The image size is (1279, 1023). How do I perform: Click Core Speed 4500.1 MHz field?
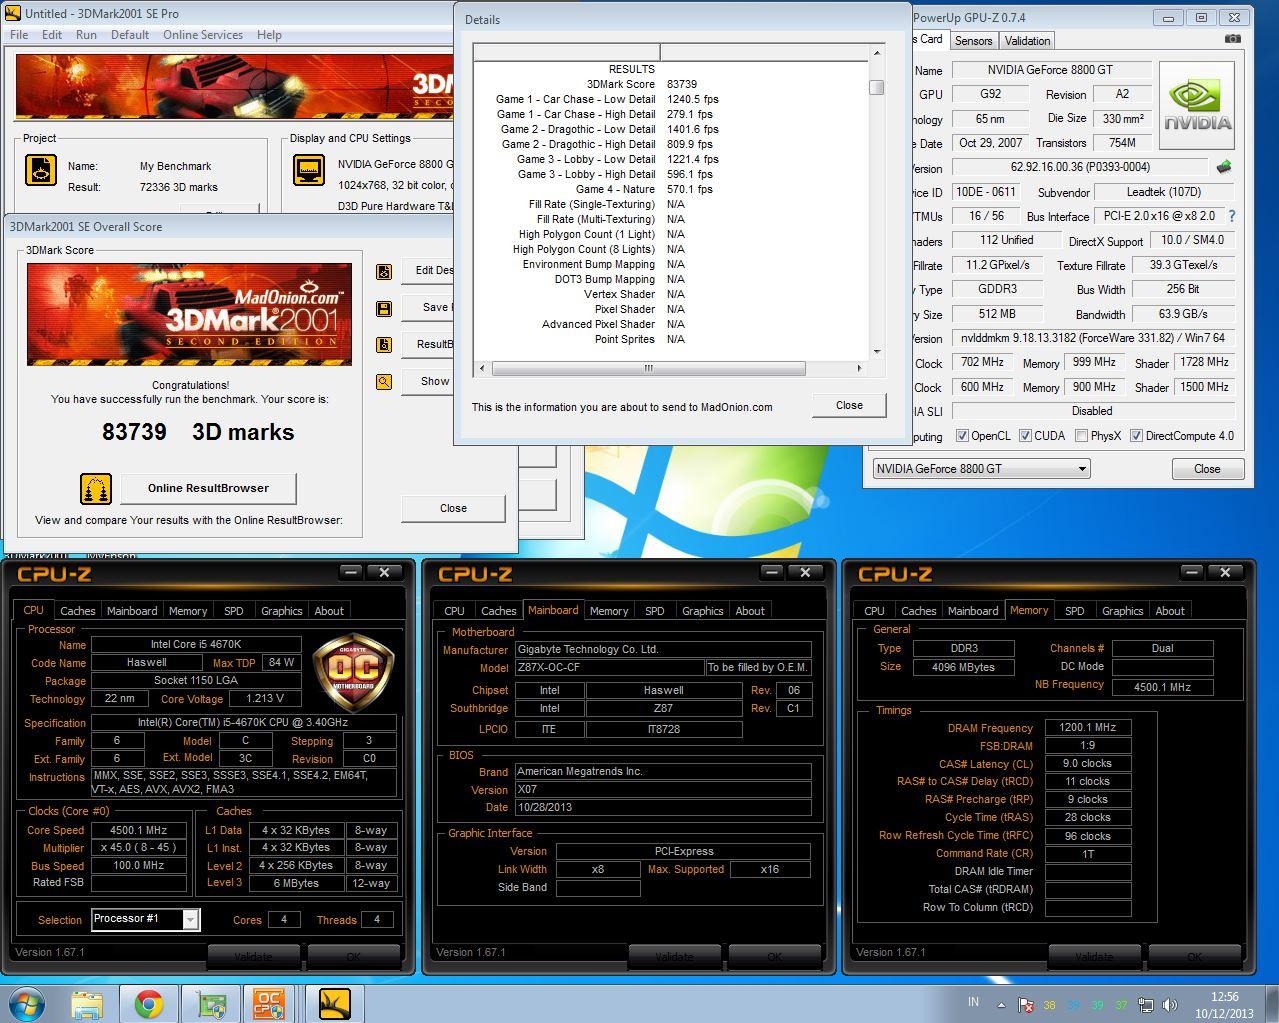pos(139,830)
